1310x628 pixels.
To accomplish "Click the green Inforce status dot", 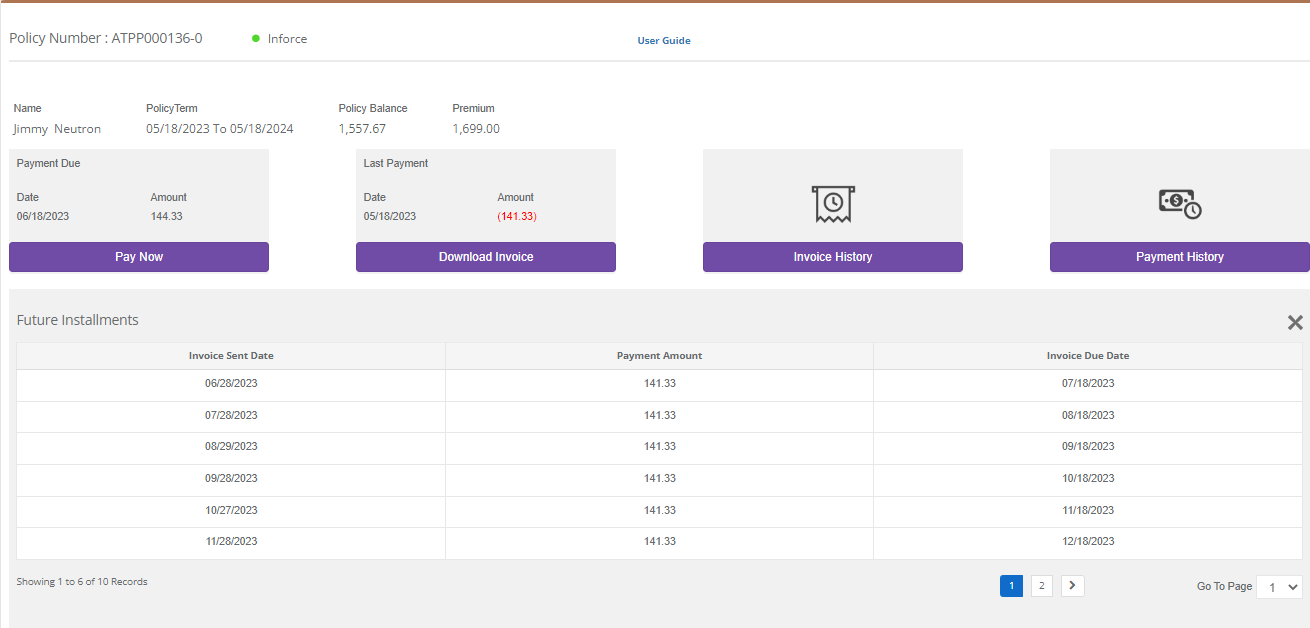I will [x=256, y=39].
